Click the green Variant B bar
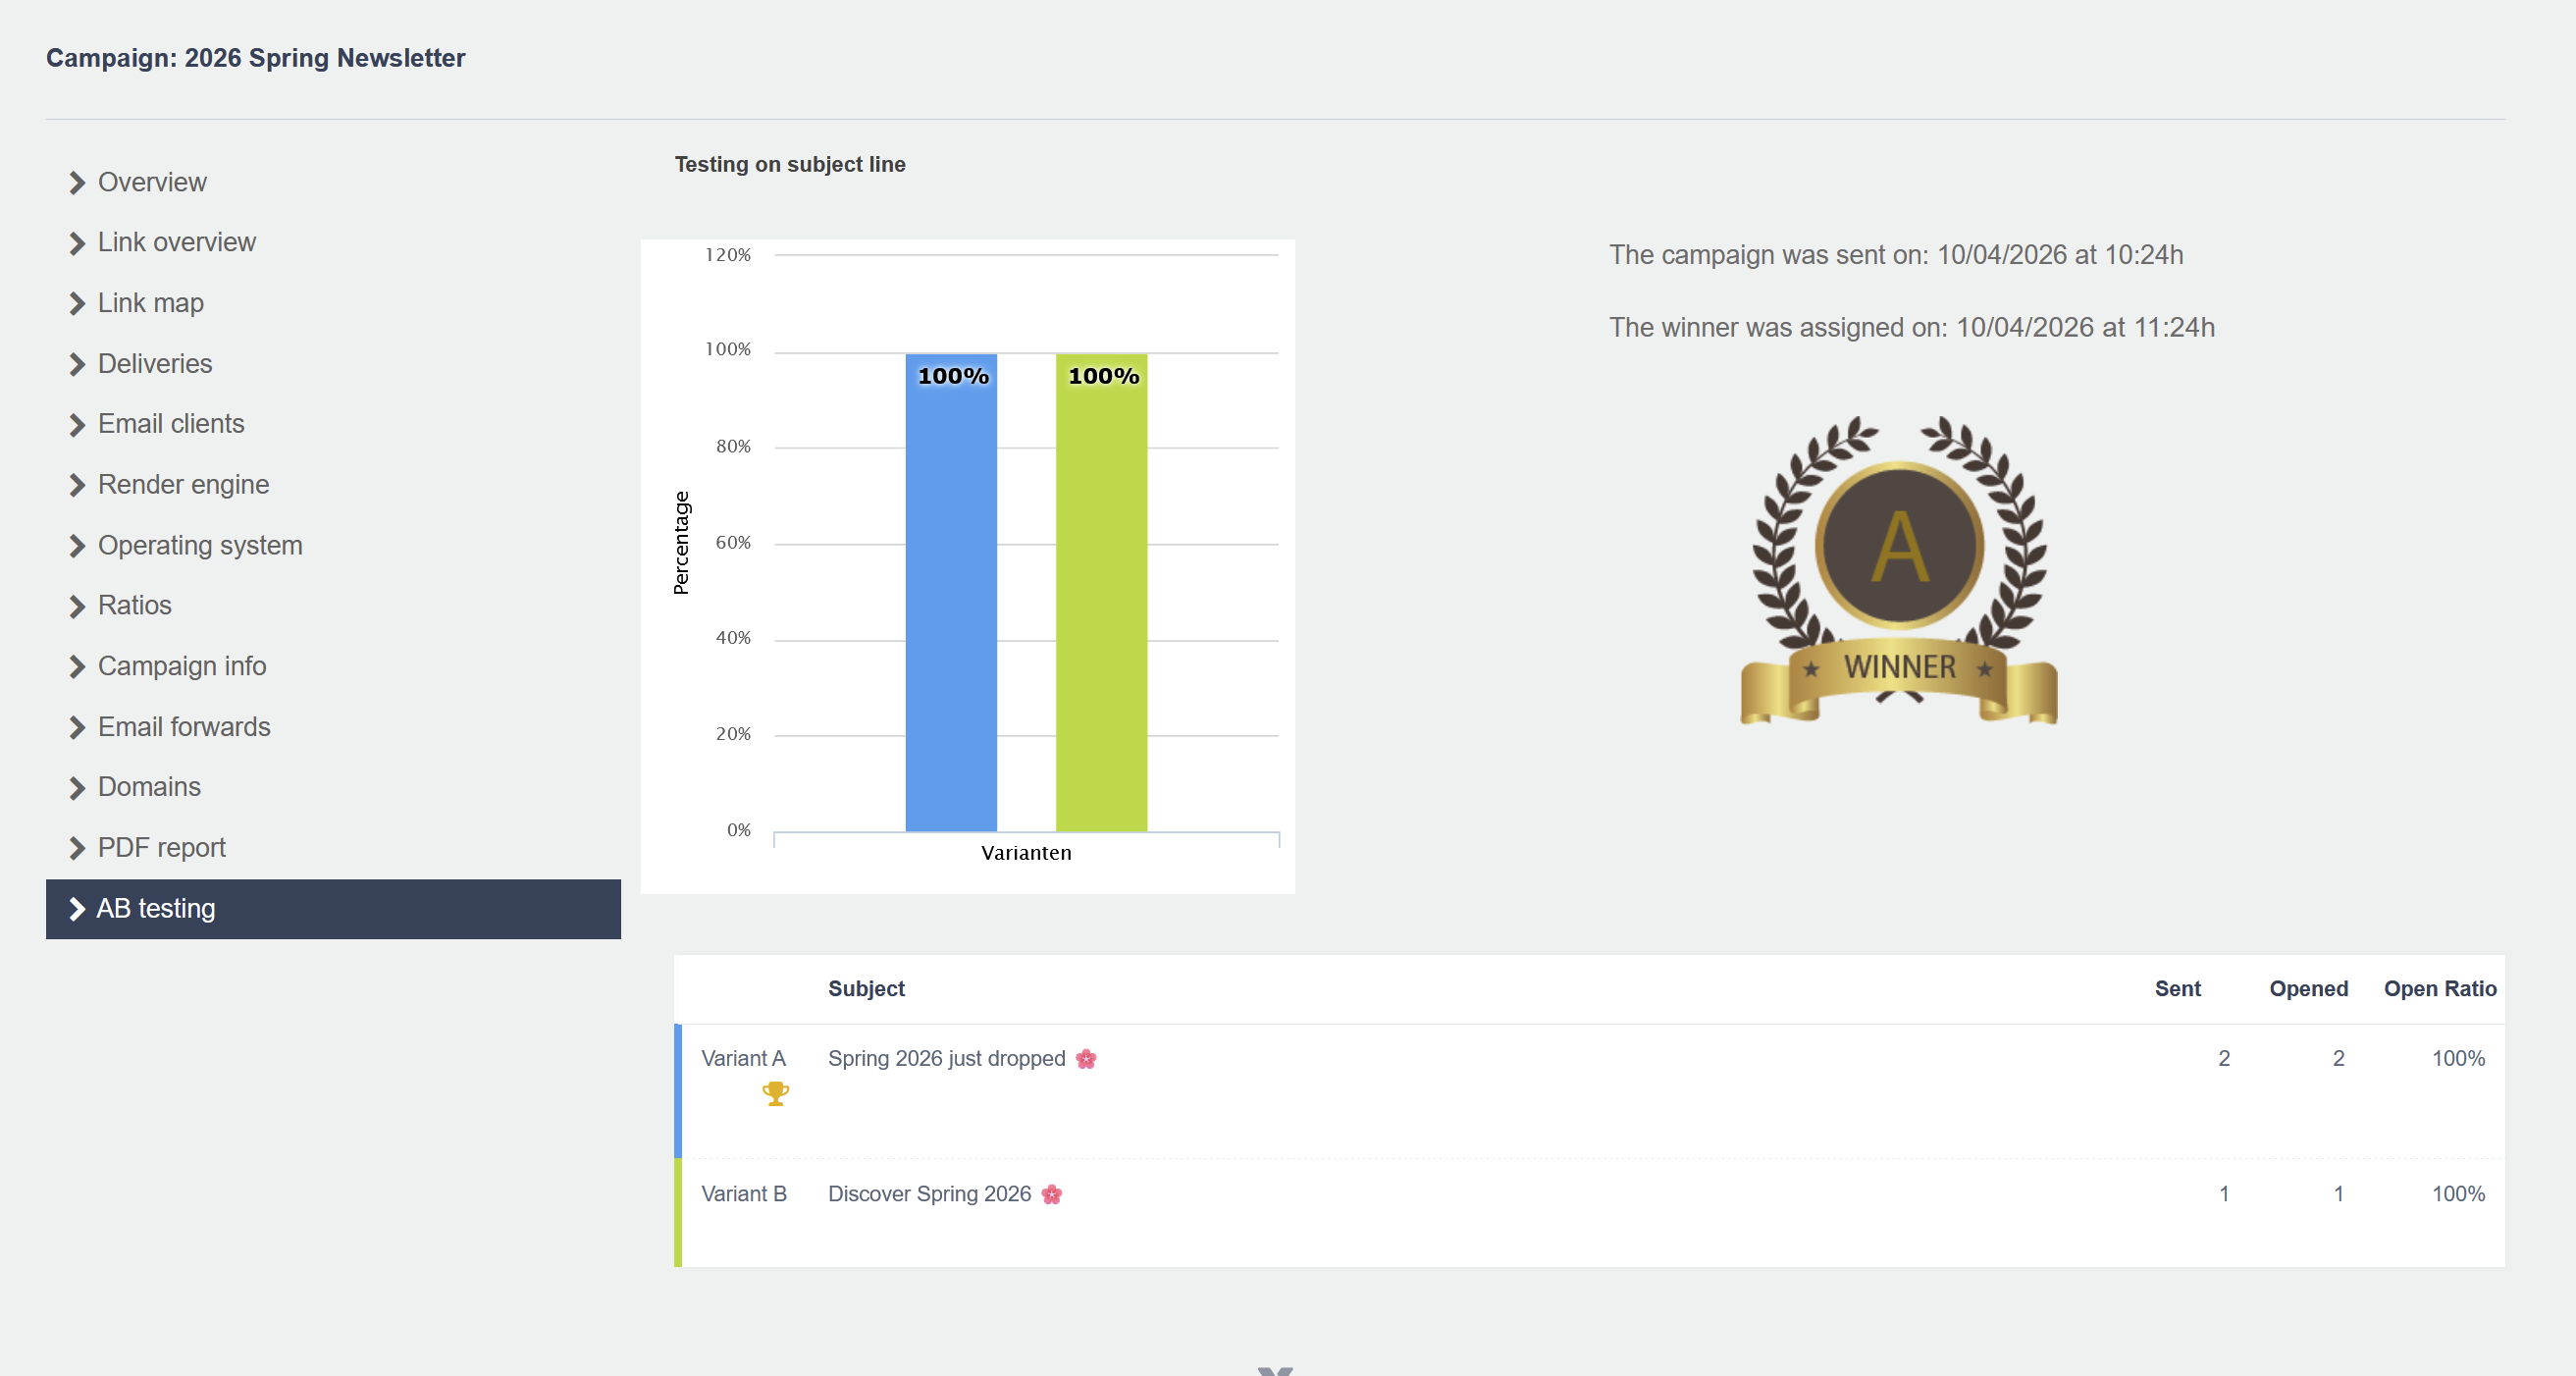2576x1376 pixels. 1101,600
